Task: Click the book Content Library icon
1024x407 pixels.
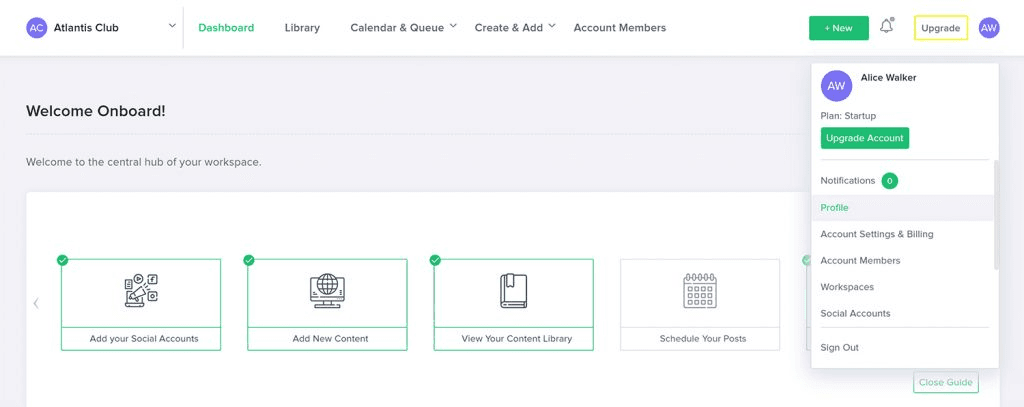Action: [513, 291]
